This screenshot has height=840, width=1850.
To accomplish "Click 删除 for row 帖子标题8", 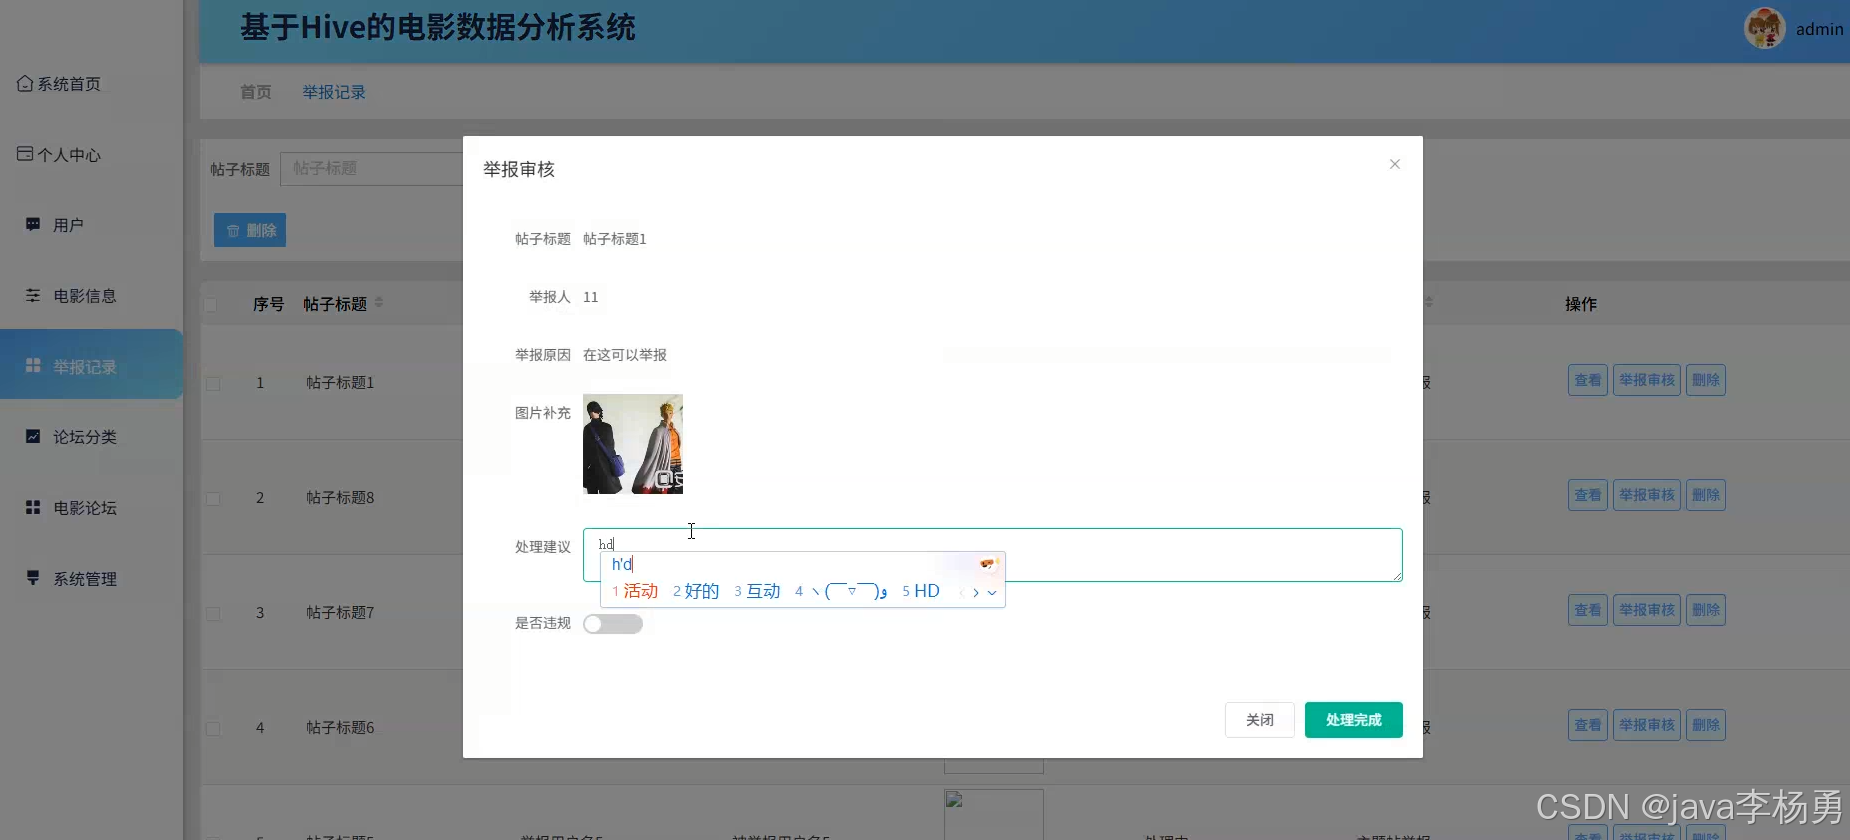I will point(1706,495).
